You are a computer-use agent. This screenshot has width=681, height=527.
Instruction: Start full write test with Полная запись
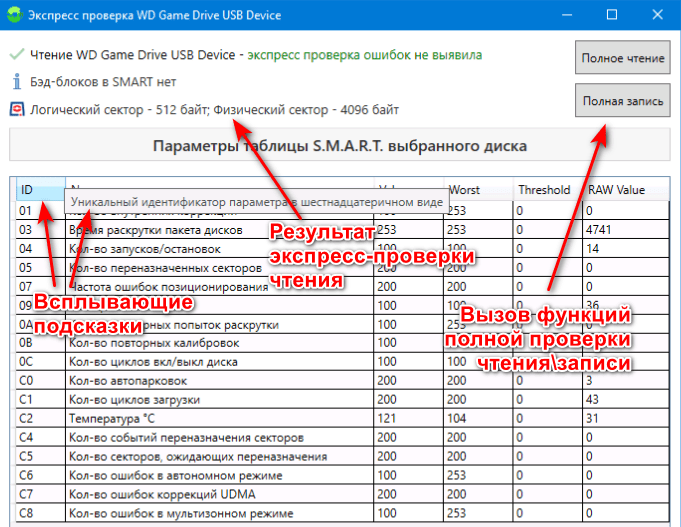pyautogui.click(x=622, y=100)
